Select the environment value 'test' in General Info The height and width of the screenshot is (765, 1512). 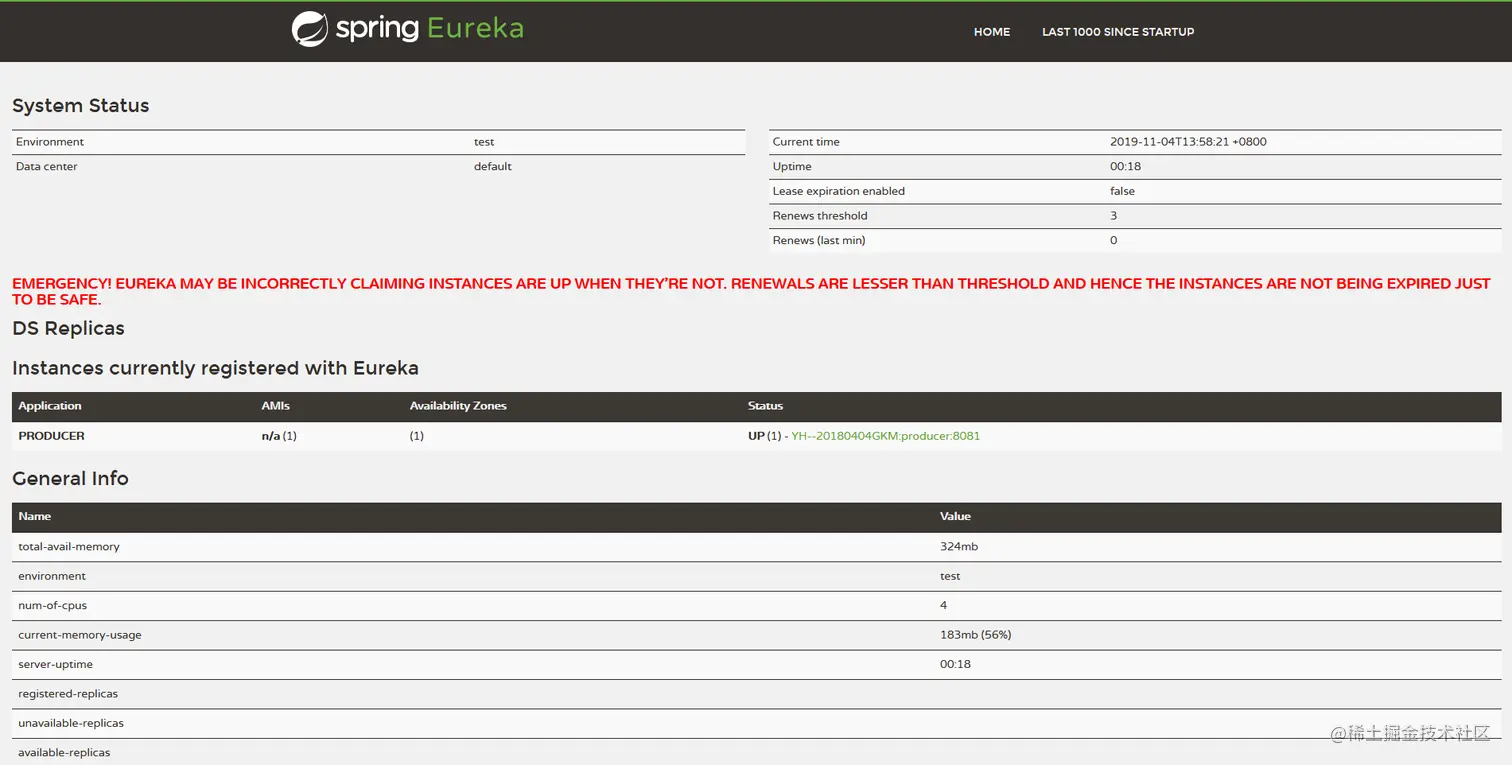tap(950, 577)
